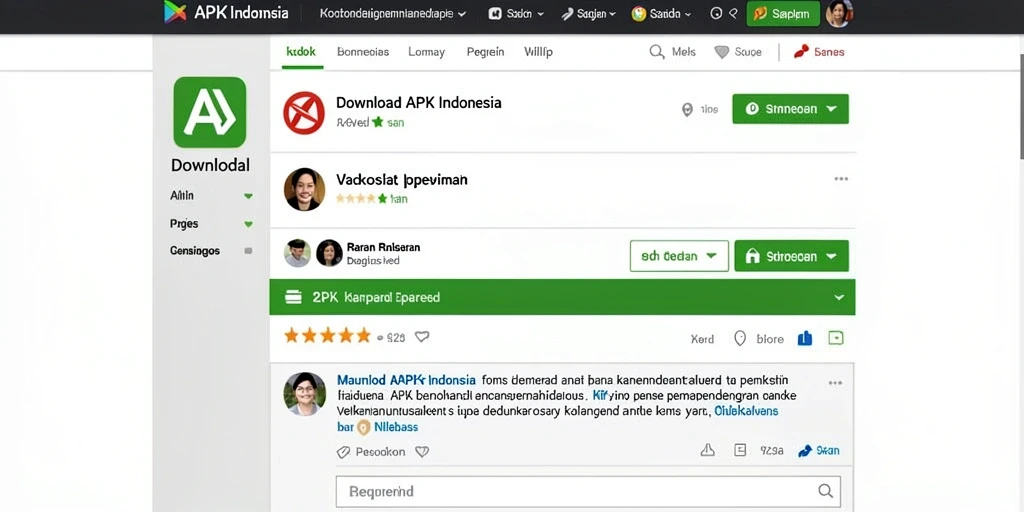The image size is (1024, 512).
Task: Click the lower green Stnoecan lock button
Action: [x=792, y=256]
